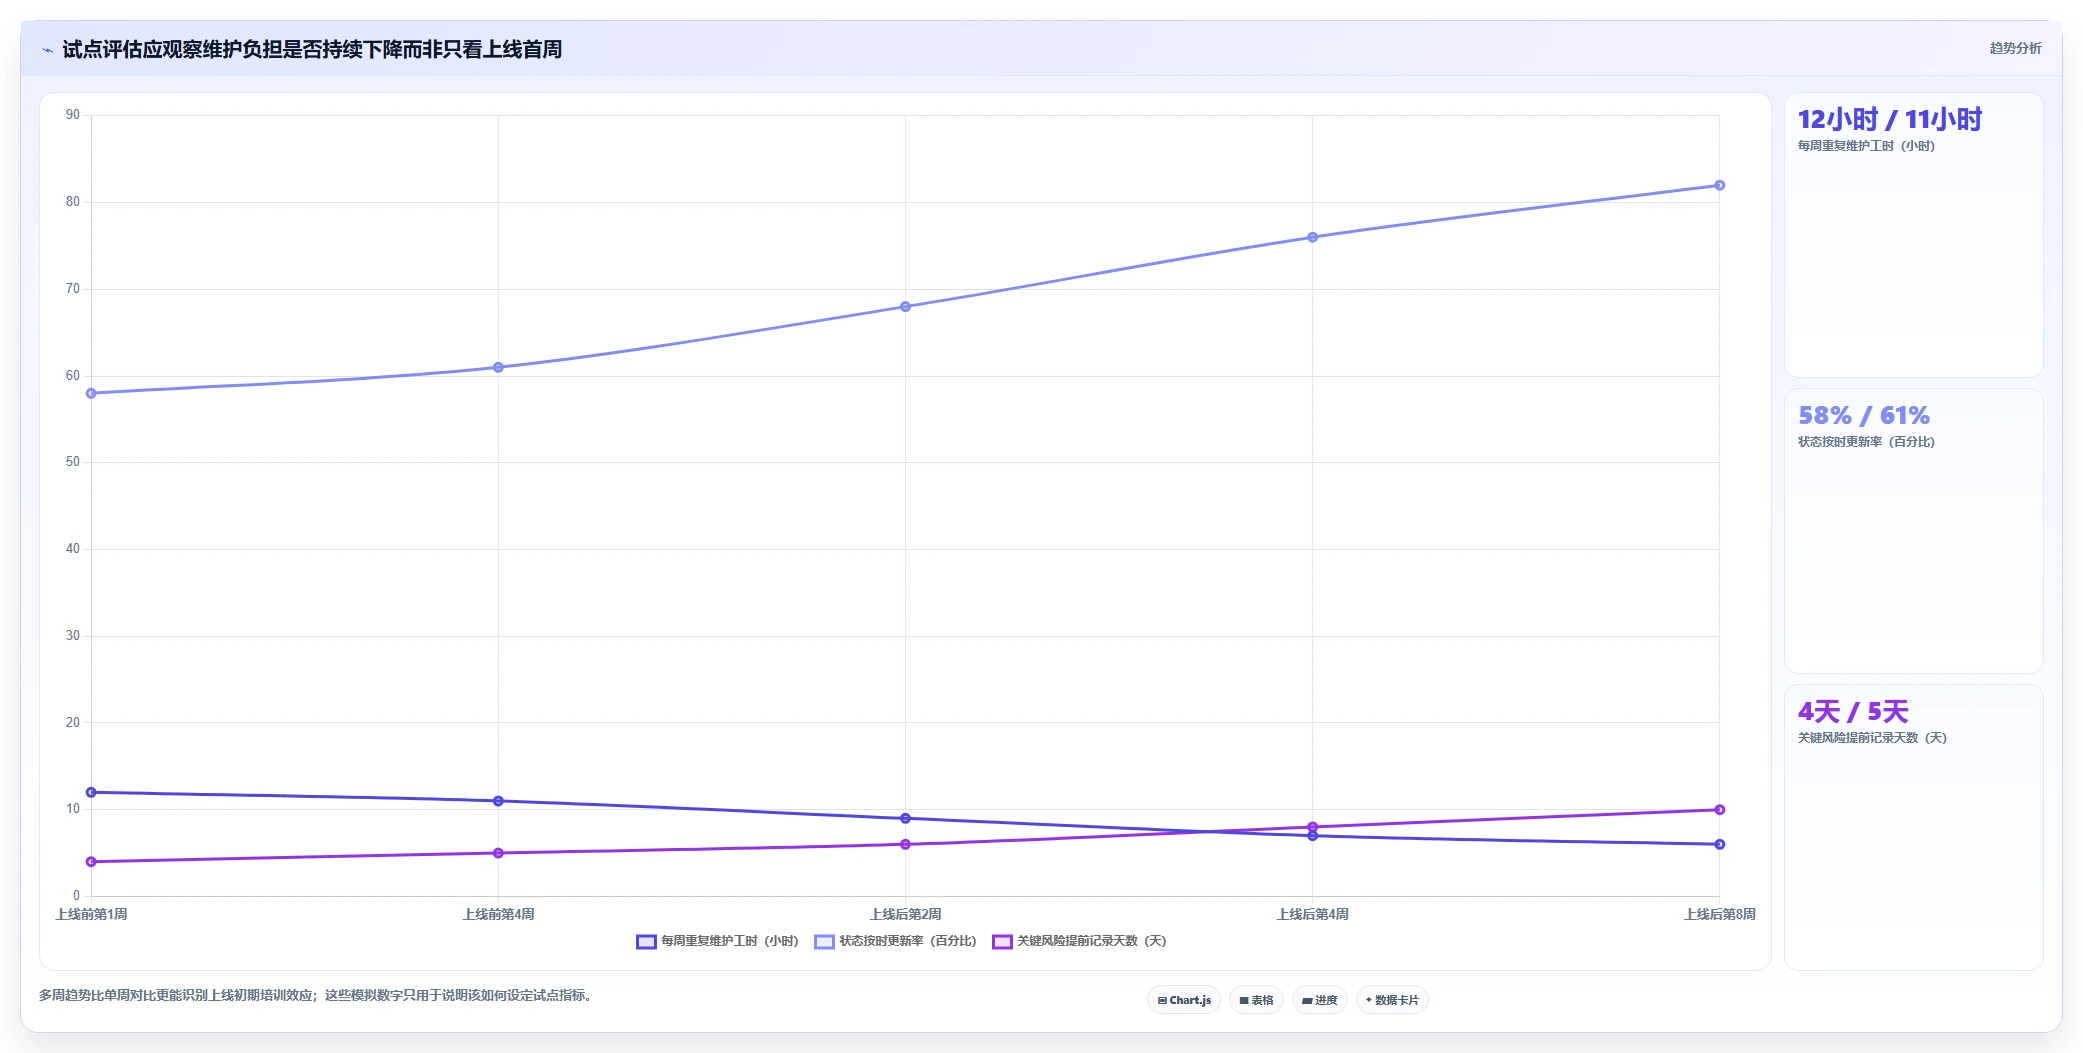
Task: Open the 4天 / 5天 stat card value
Action: coord(1853,711)
